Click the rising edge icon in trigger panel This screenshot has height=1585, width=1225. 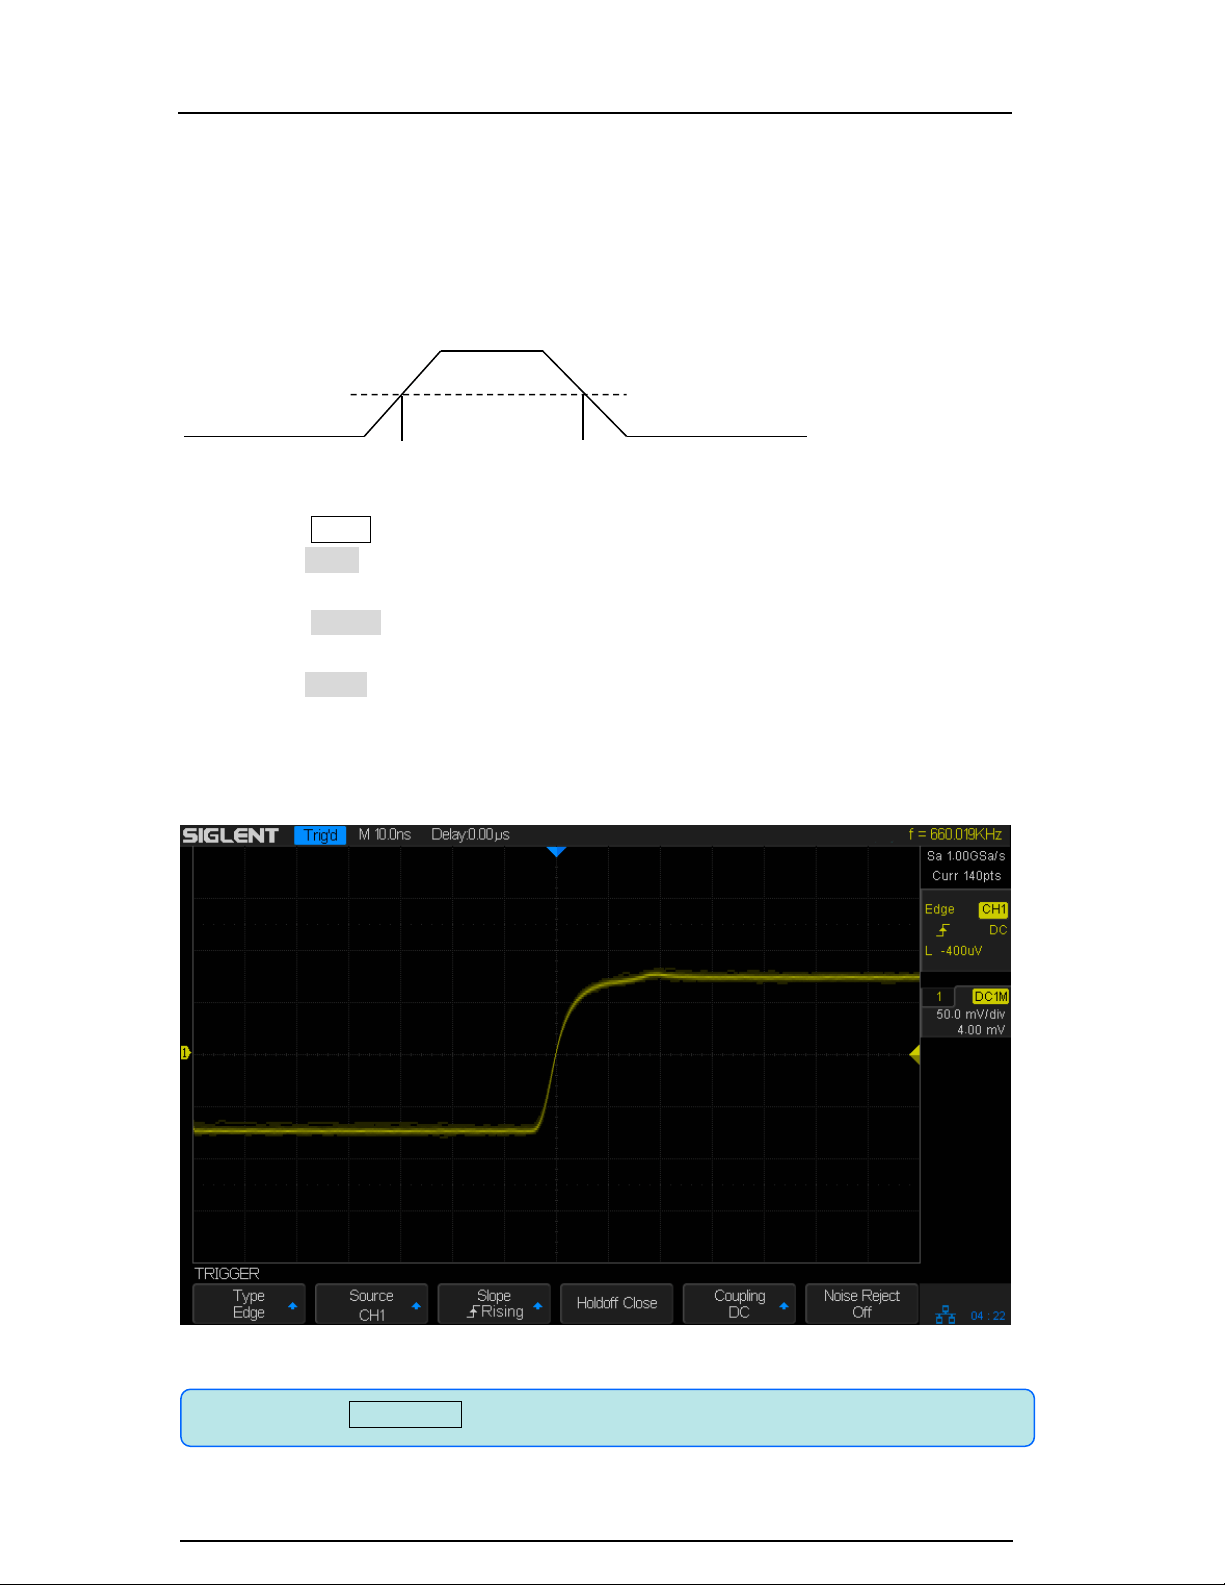point(942,930)
